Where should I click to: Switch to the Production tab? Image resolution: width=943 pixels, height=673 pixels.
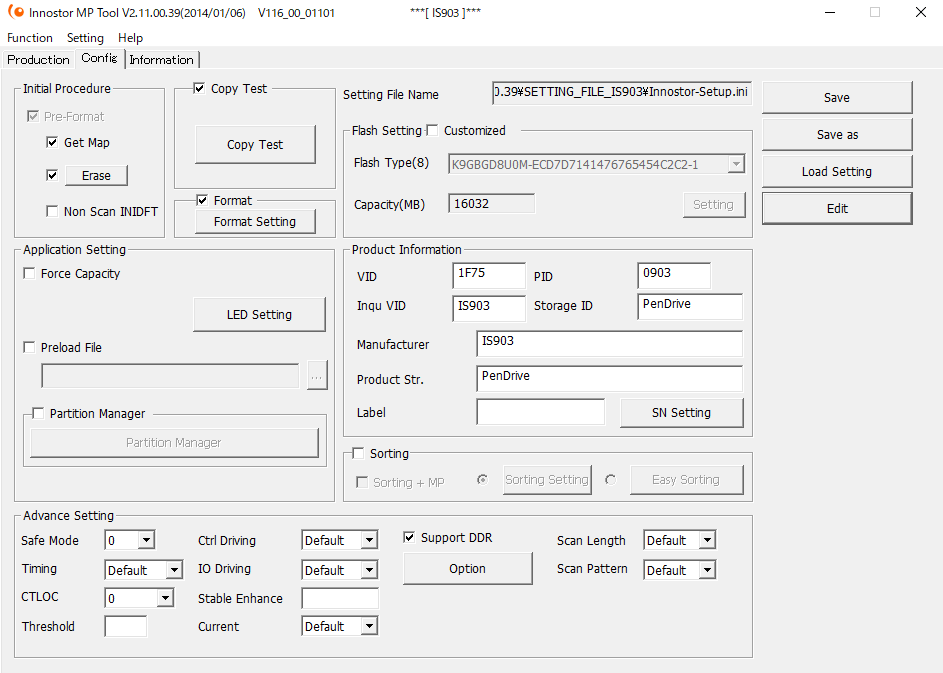38,60
